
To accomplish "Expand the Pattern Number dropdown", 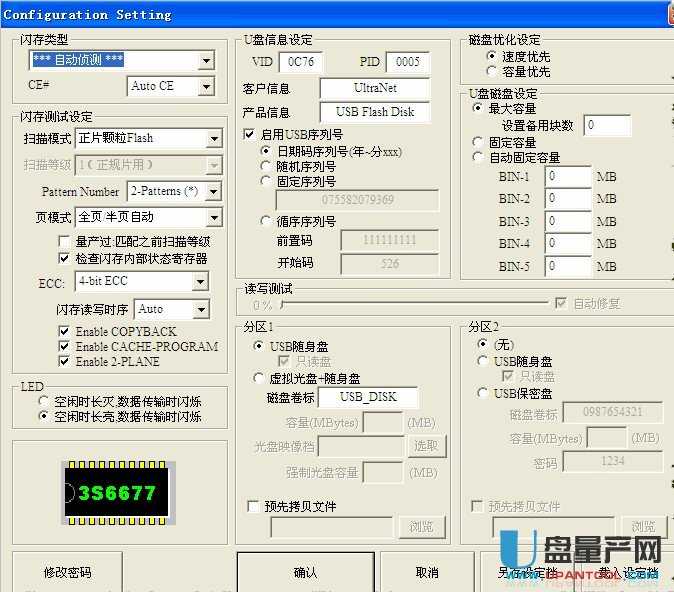I will [x=214, y=191].
